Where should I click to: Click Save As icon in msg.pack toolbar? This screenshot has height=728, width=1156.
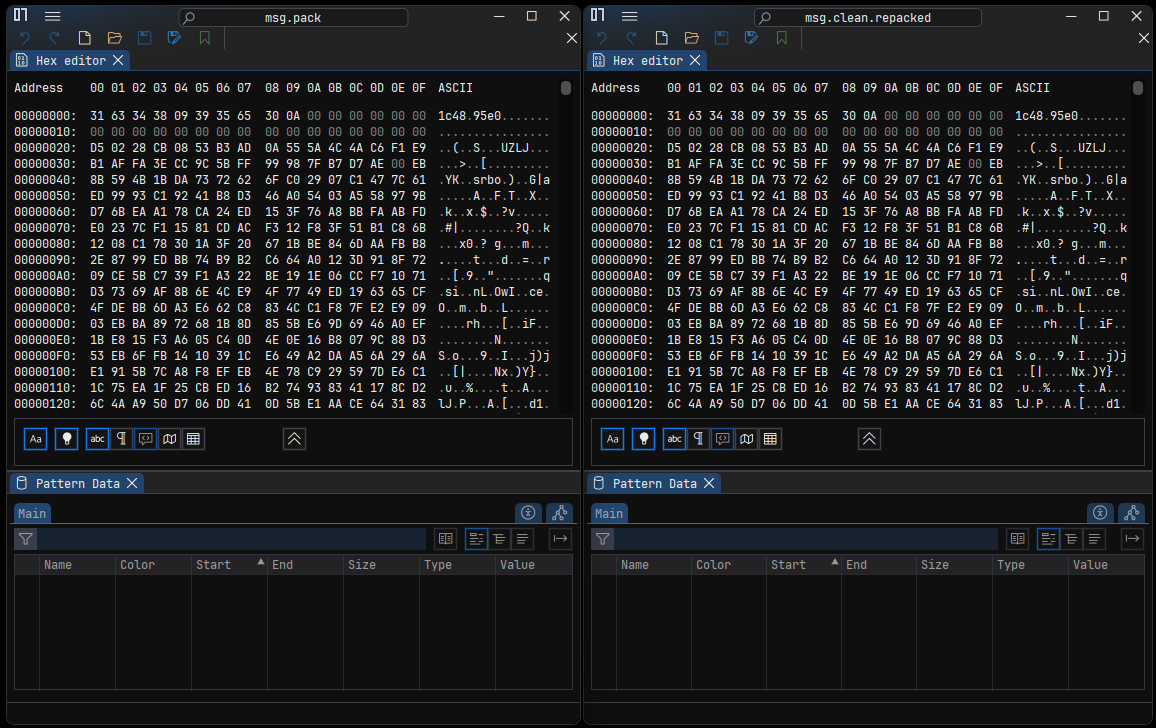pos(174,38)
